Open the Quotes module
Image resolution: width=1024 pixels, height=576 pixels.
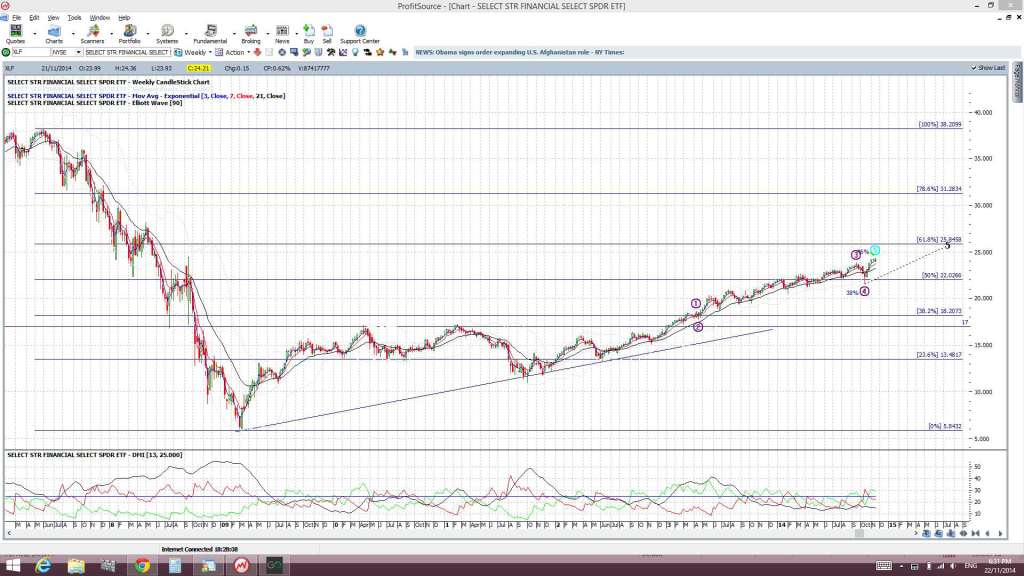(15, 34)
